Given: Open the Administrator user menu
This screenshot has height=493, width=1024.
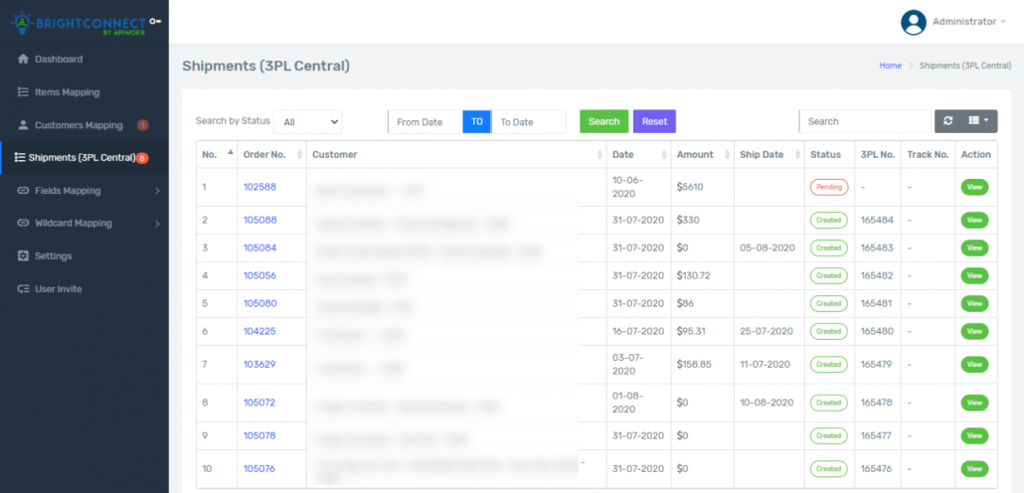Looking at the screenshot, I should point(969,22).
